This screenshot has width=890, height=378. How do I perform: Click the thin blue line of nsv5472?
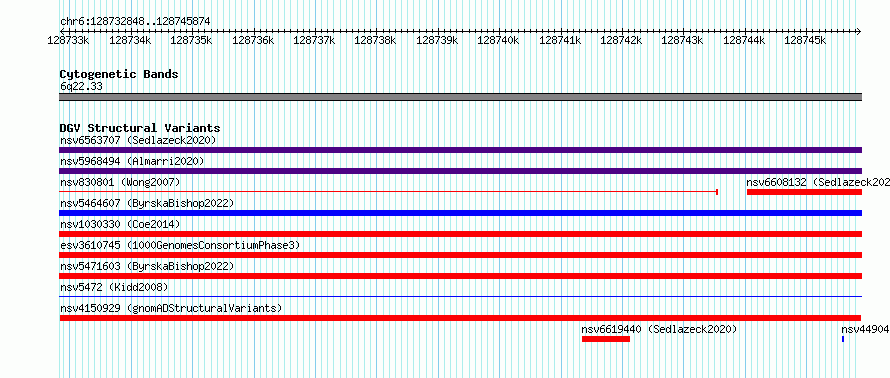point(460,296)
